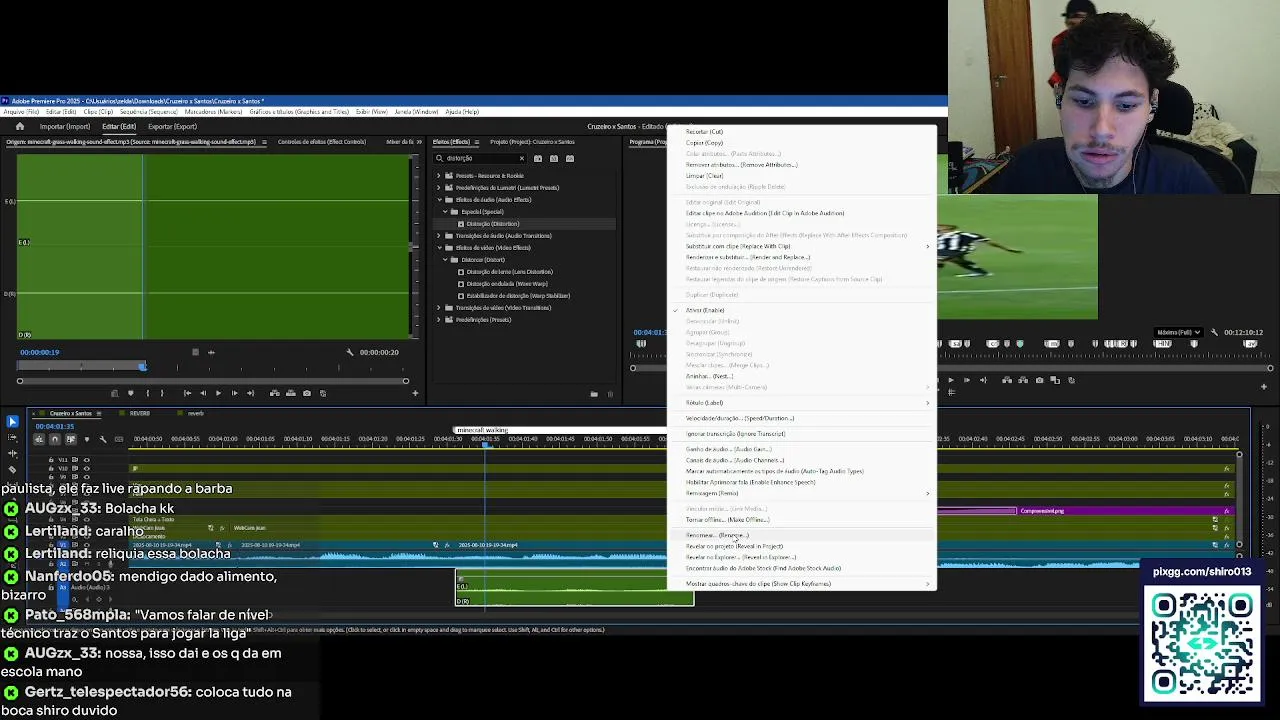Viewport: 1280px width, 720px height.
Task: Open Effects panel hamburger menu
Action: tap(476, 142)
